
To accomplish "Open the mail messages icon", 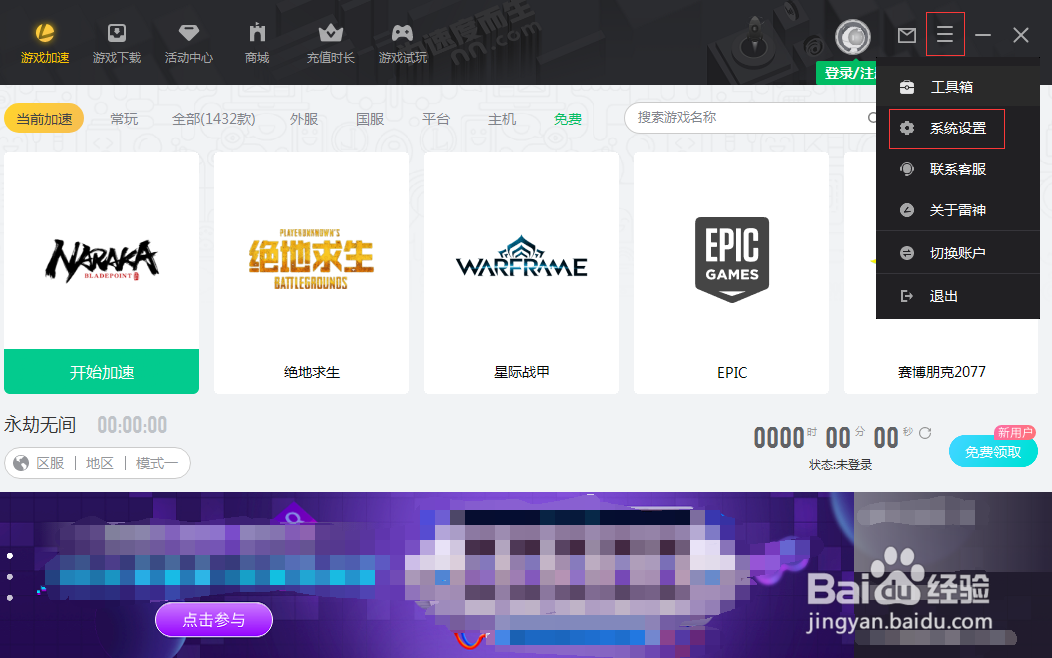I will coord(907,35).
